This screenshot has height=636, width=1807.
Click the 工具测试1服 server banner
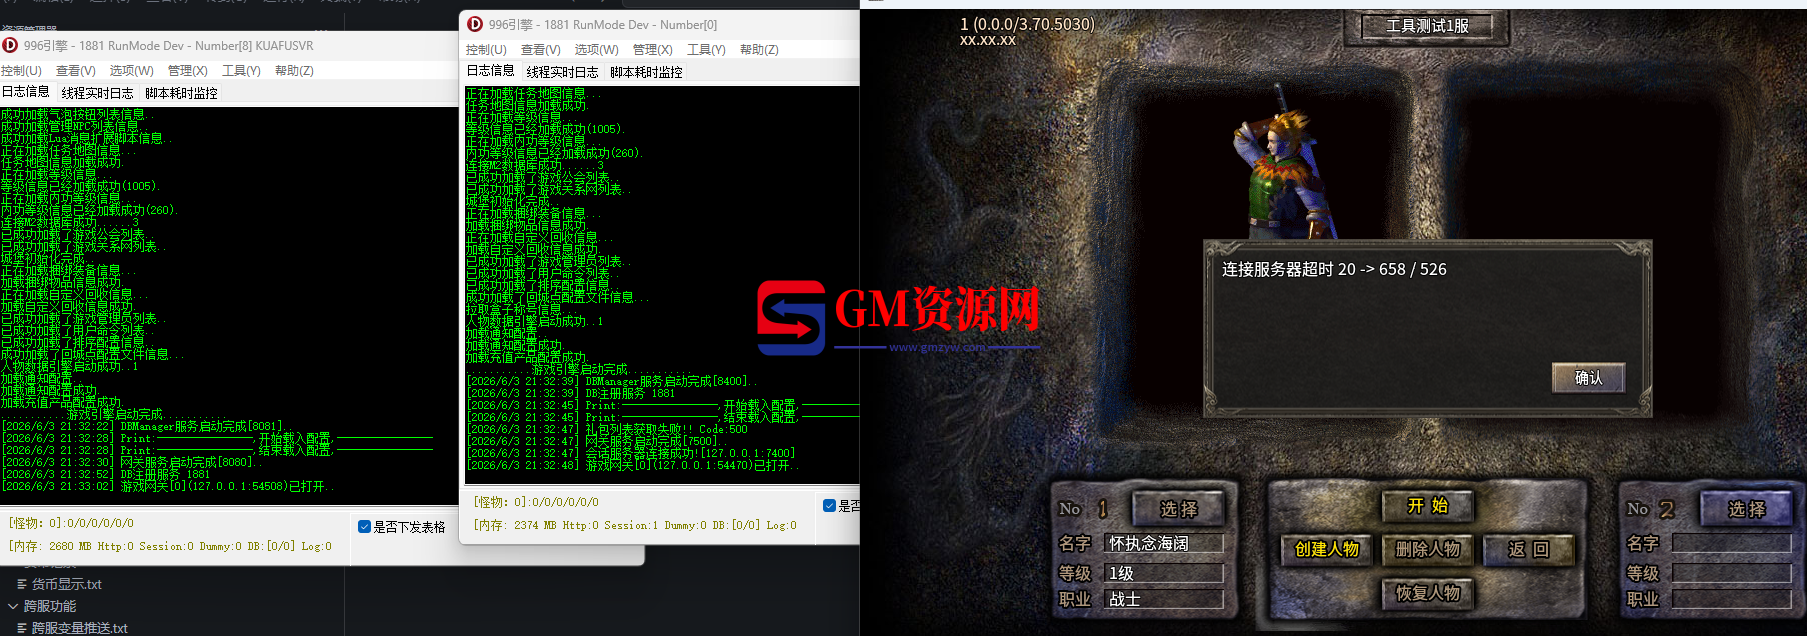click(x=1427, y=26)
